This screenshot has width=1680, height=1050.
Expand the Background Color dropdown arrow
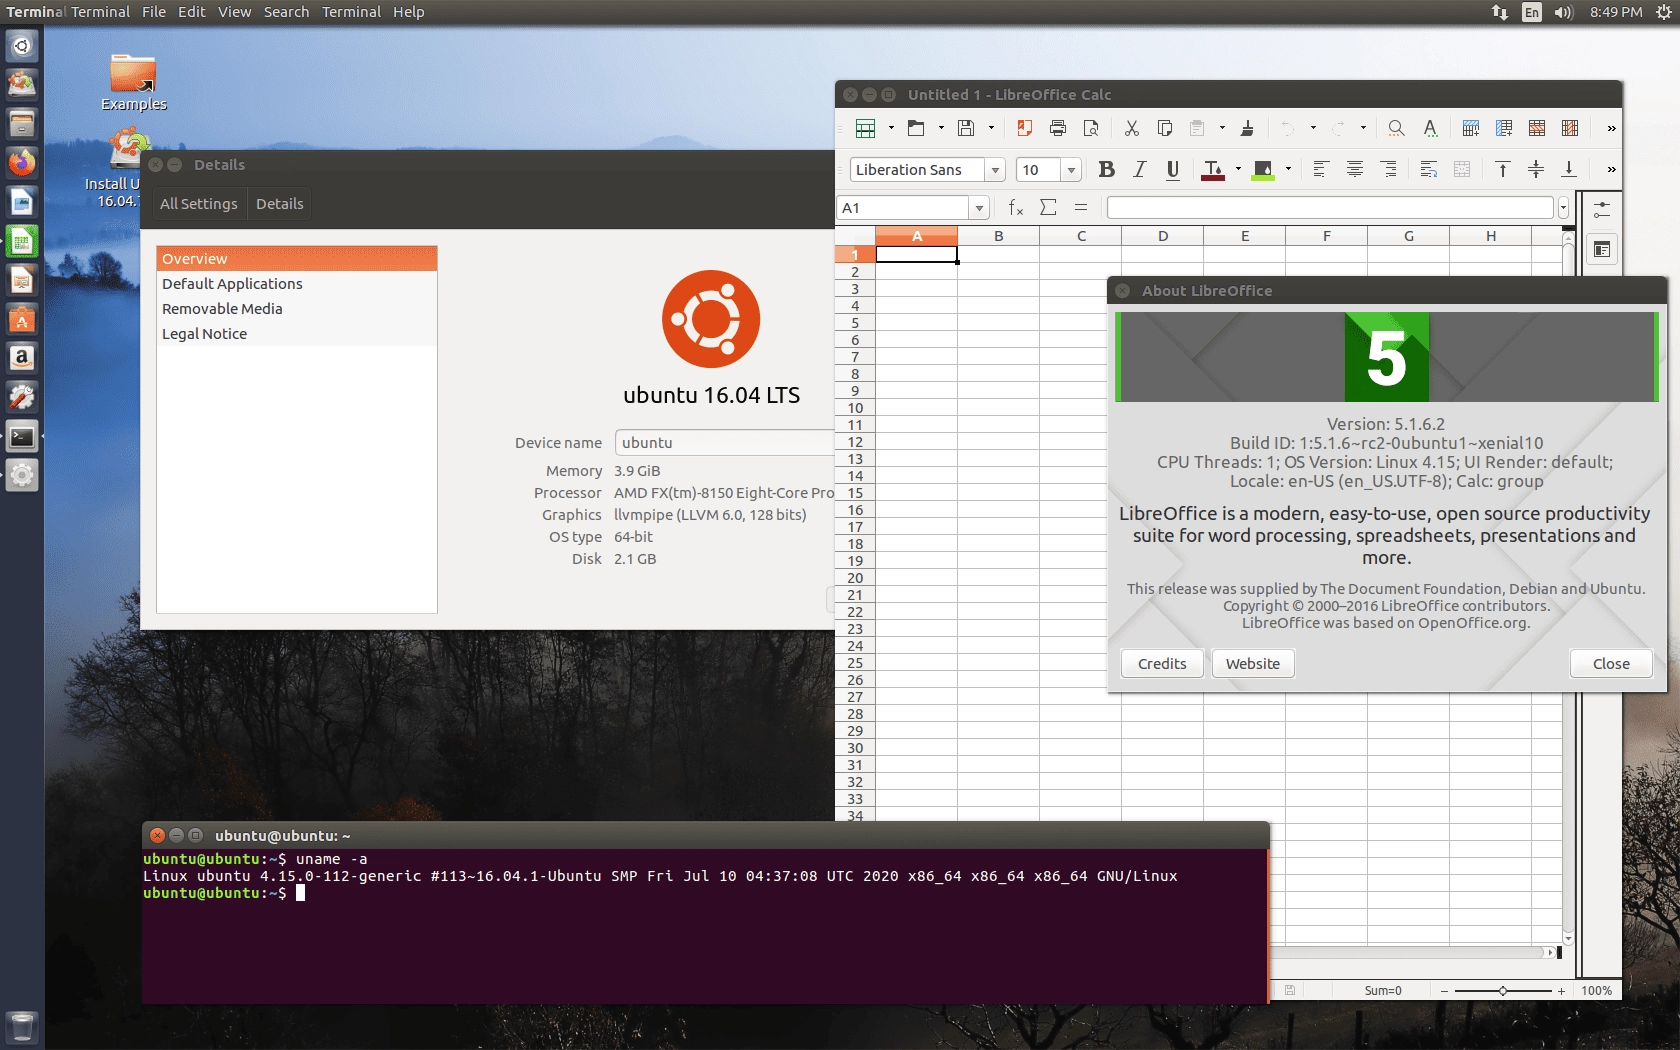tap(1288, 169)
